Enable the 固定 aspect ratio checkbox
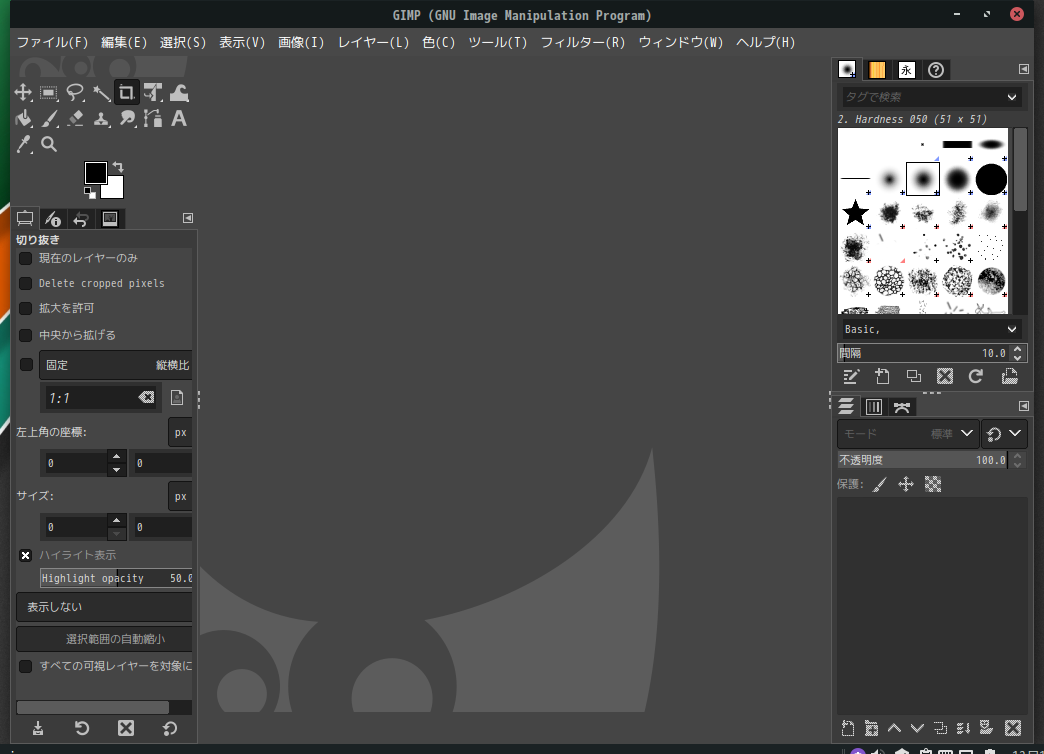The height and width of the screenshot is (754, 1044). pos(26,365)
